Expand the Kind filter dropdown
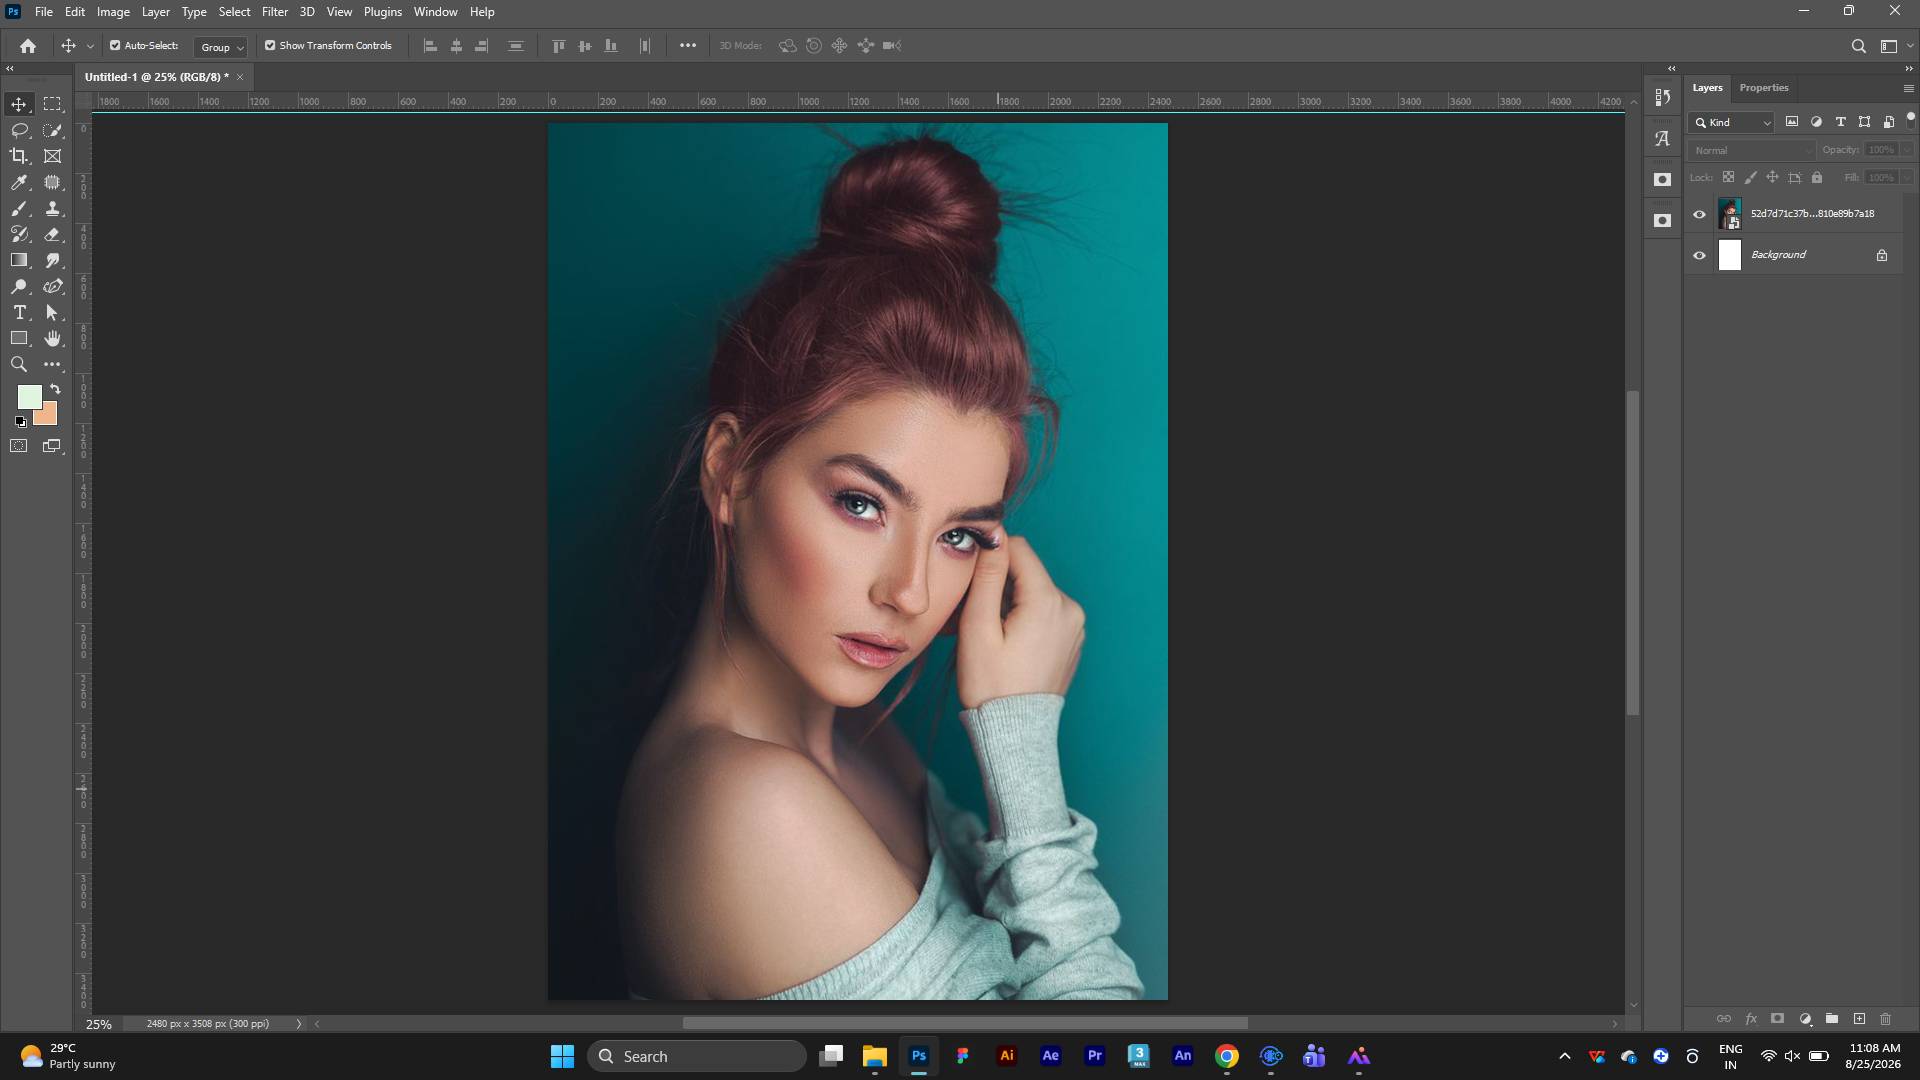Viewport: 1920px width, 1080px height. (x=1732, y=122)
